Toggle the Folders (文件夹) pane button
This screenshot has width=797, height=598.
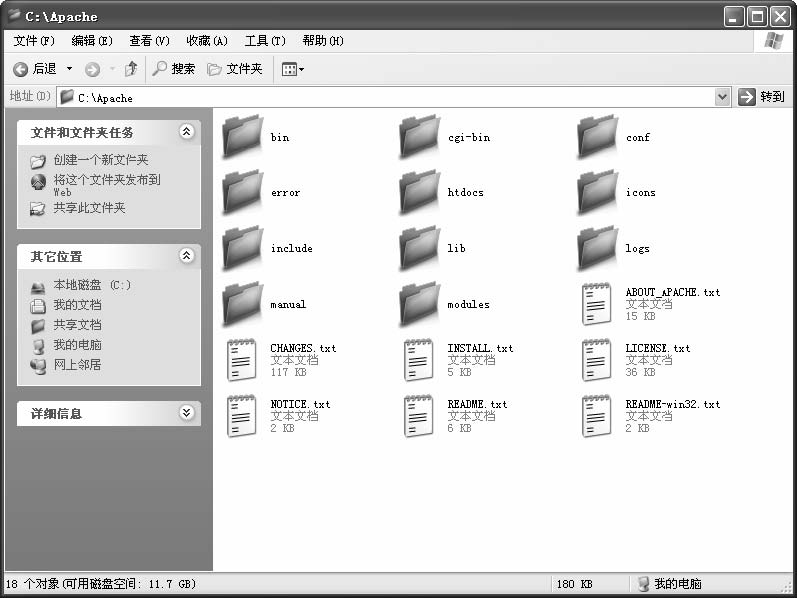pyautogui.click(x=235, y=69)
